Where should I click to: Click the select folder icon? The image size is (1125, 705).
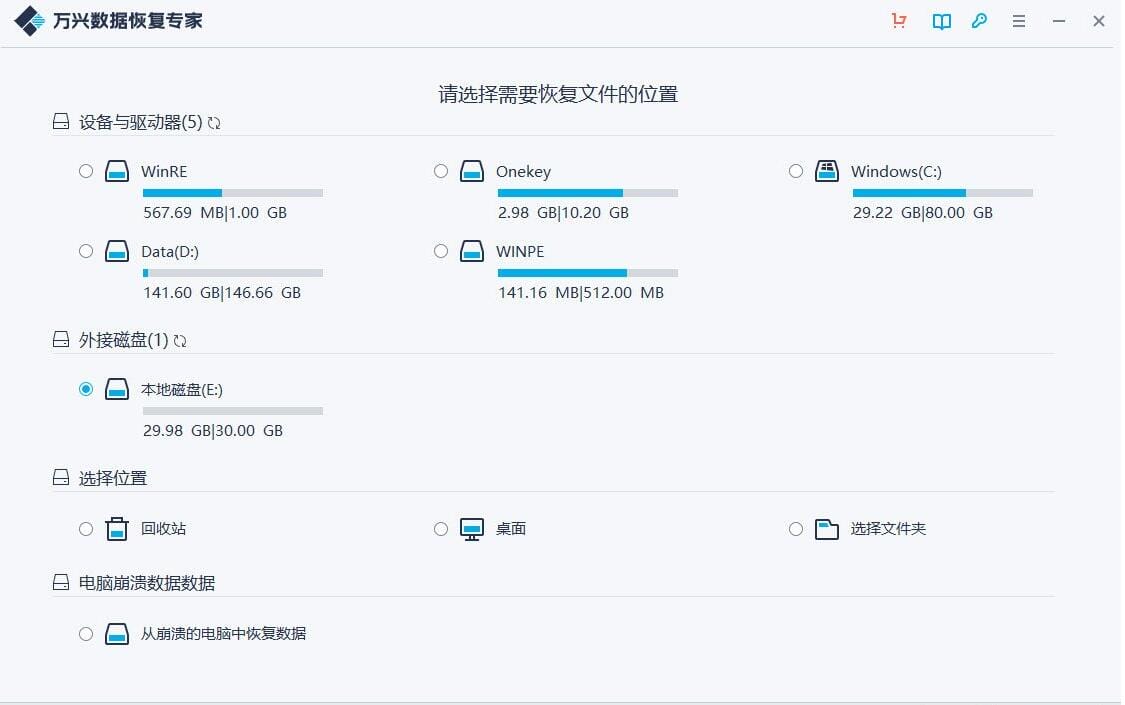coord(826,529)
